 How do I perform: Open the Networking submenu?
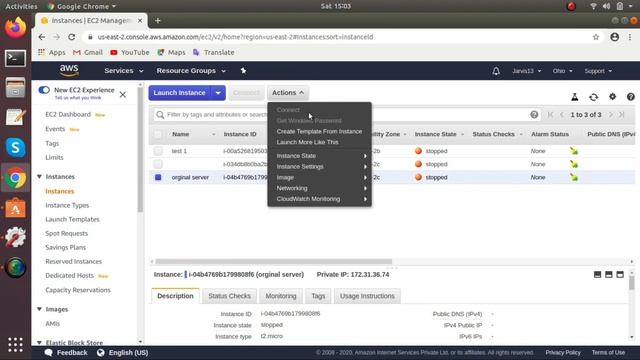click(319, 188)
